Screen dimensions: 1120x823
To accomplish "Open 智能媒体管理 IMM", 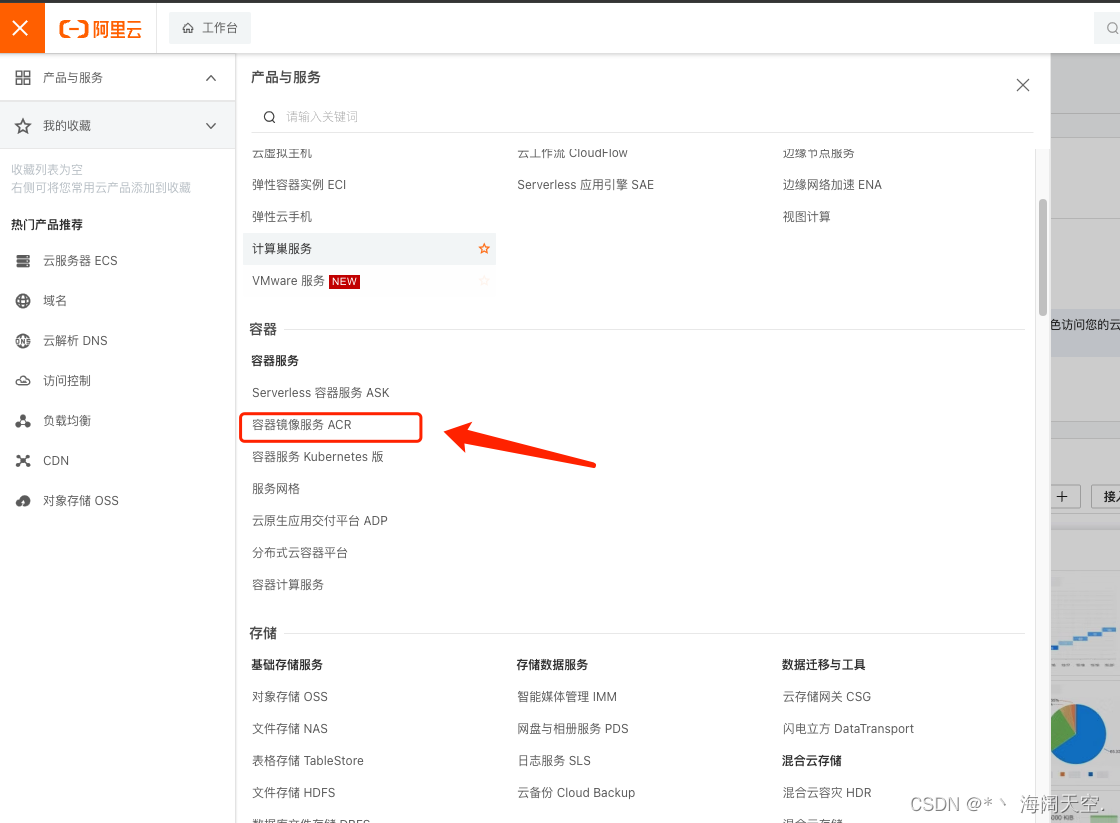I will pos(566,697).
